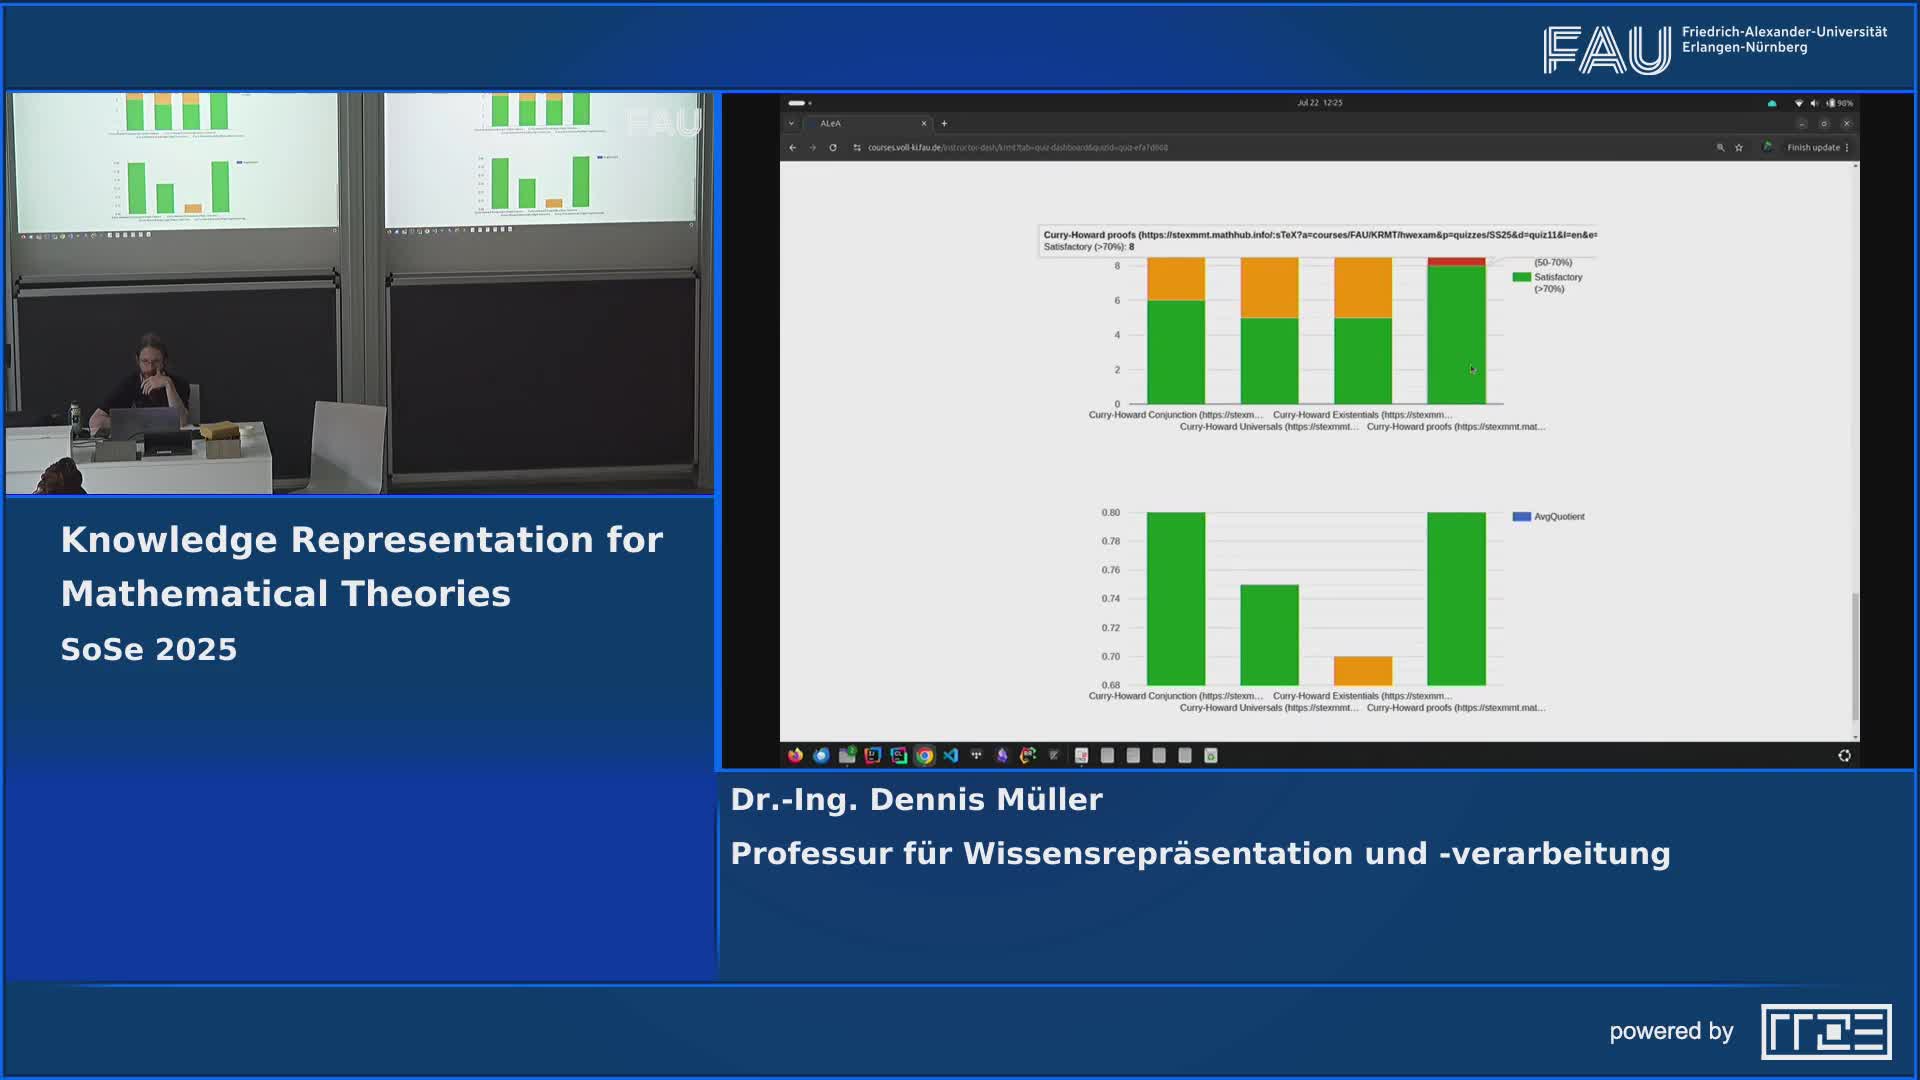Click the Finish update button

coord(1813,148)
